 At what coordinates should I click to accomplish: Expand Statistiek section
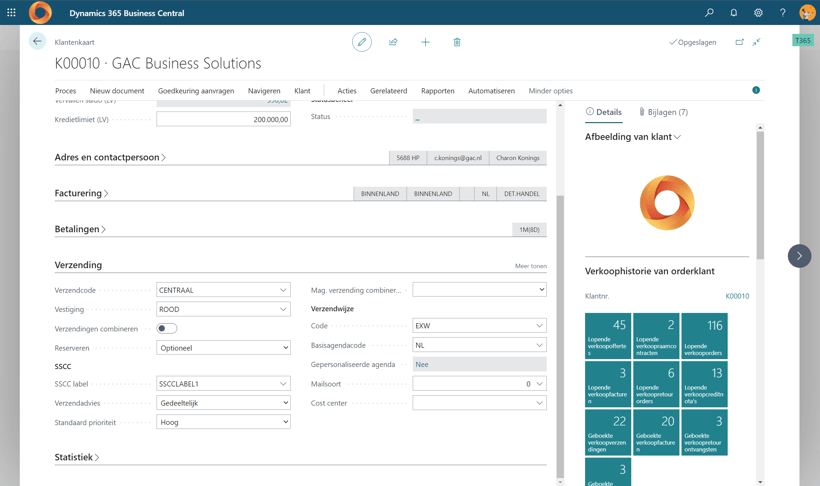(77, 457)
